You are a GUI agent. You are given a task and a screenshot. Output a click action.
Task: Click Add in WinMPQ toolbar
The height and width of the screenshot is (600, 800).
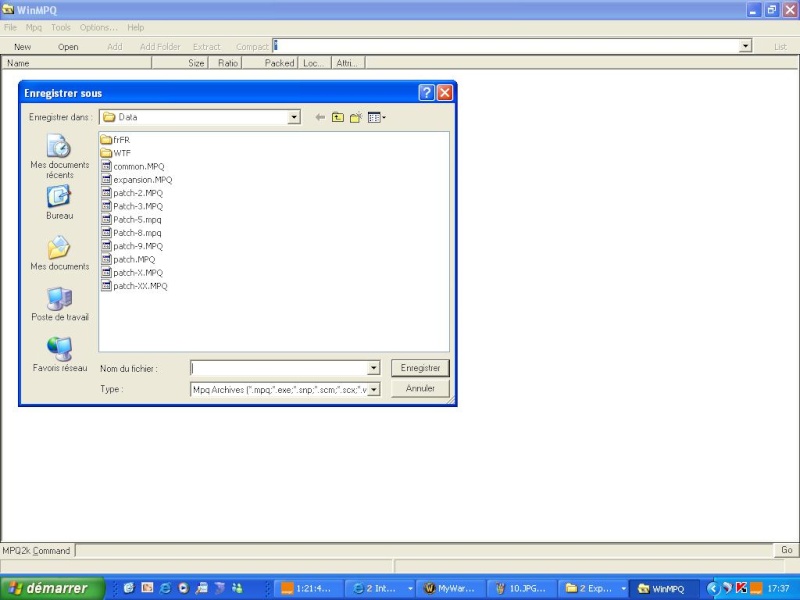(115, 47)
